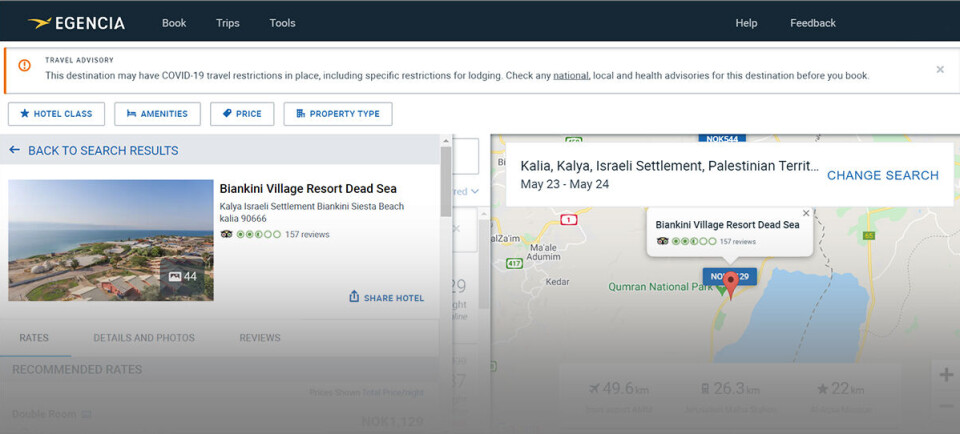Select the Rates tab
This screenshot has height=434, width=960.
[x=34, y=338]
